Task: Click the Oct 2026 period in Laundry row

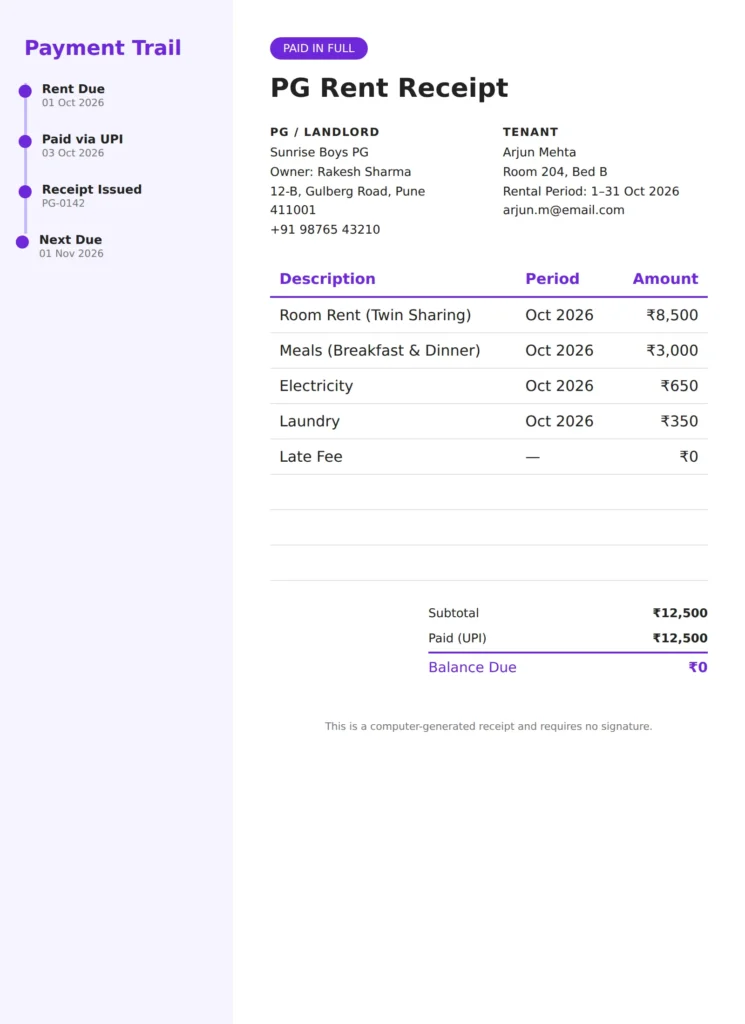Action: (560, 421)
